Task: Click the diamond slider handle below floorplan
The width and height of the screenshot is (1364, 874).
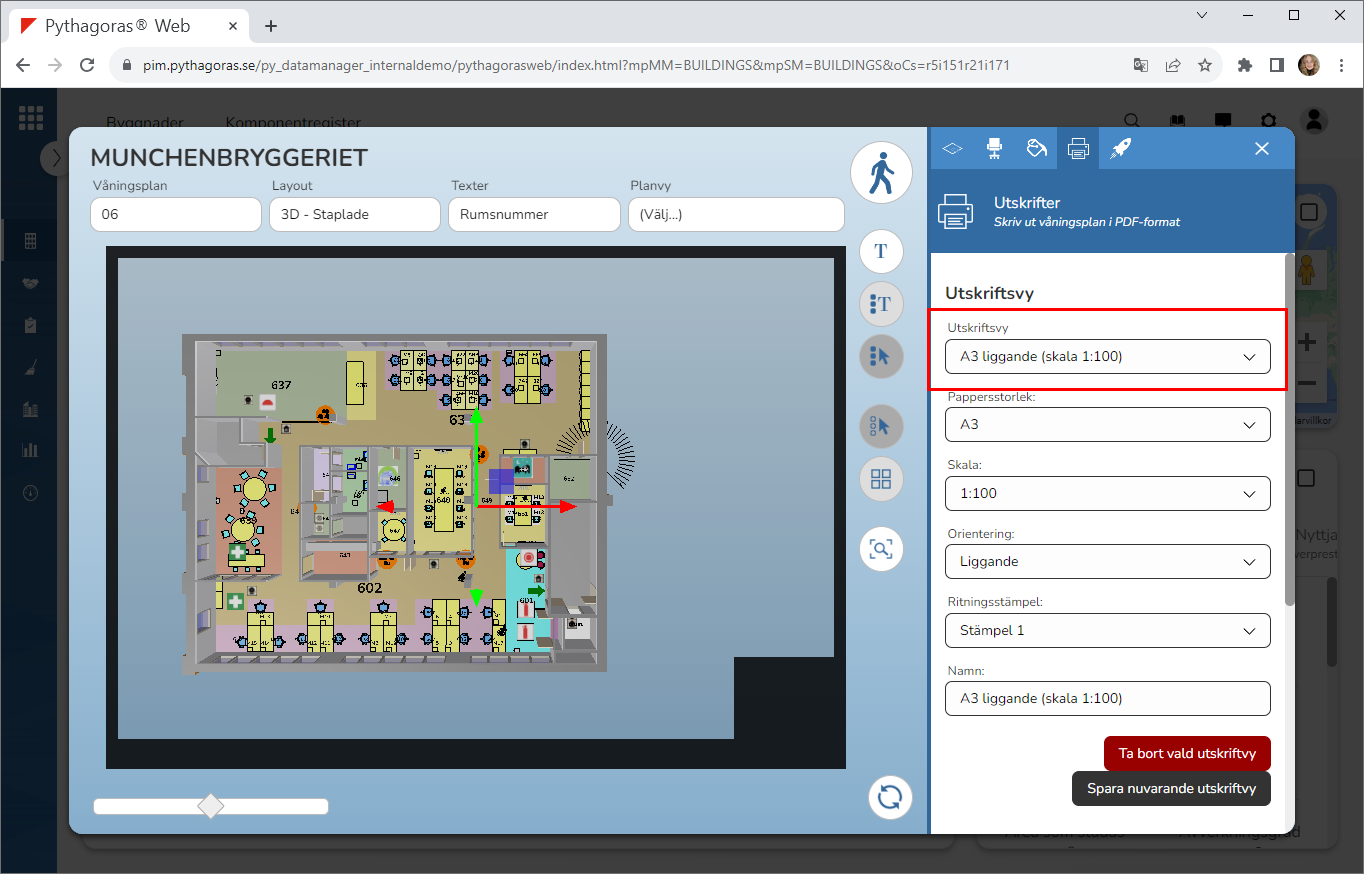Action: (211, 806)
